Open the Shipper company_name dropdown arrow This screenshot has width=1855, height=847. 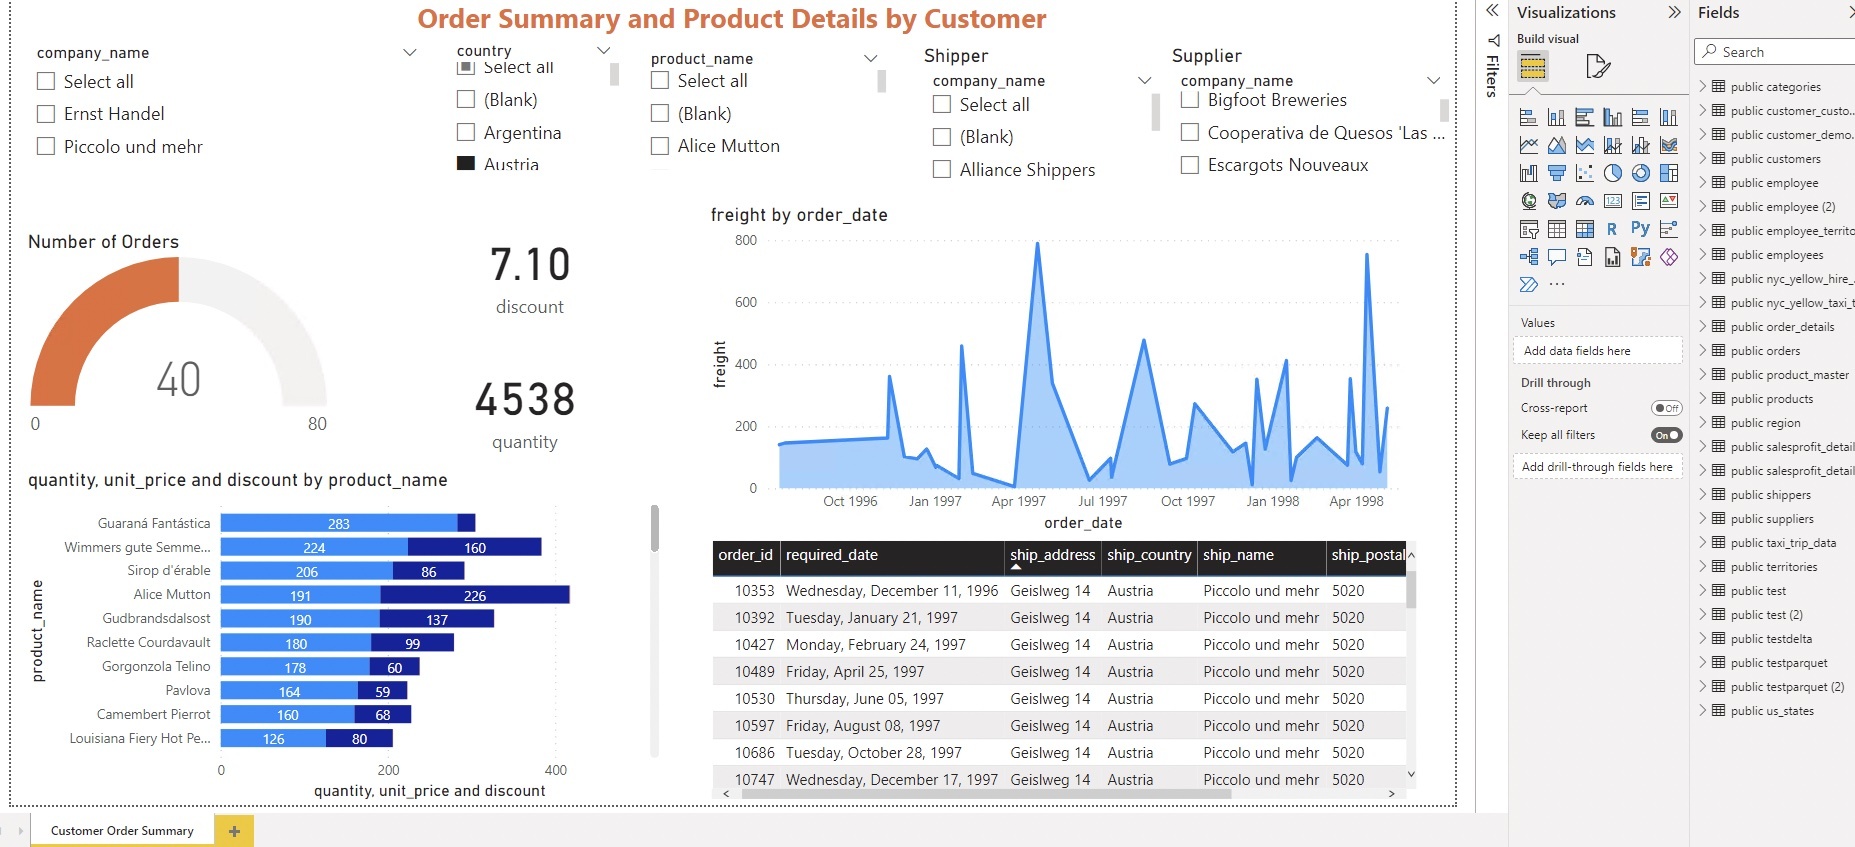click(x=1144, y=81)
